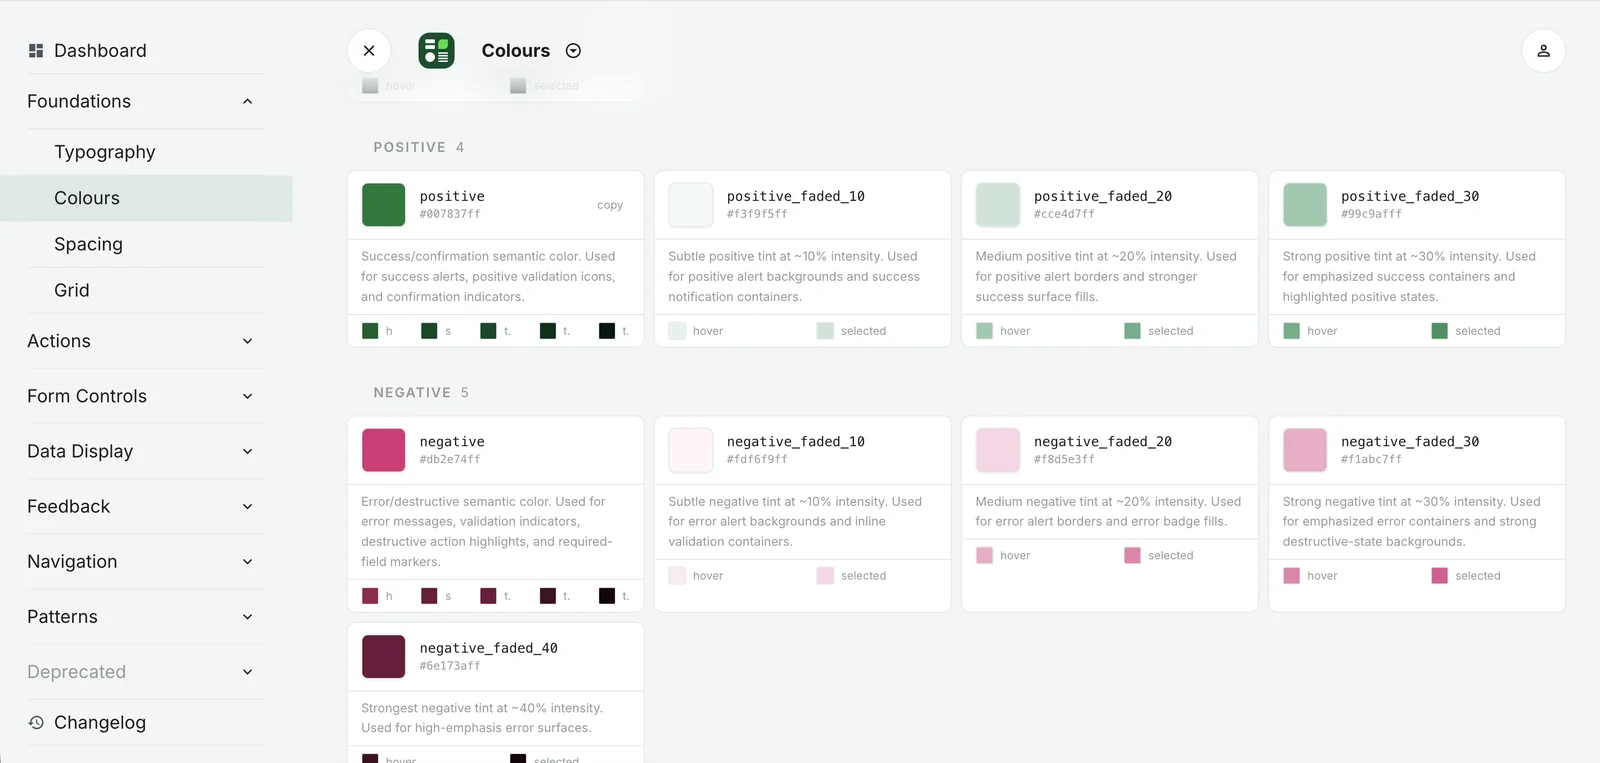Collapse the Foundations section
1600x763 pixels.
pyautogui.click(x=247, y=101)
